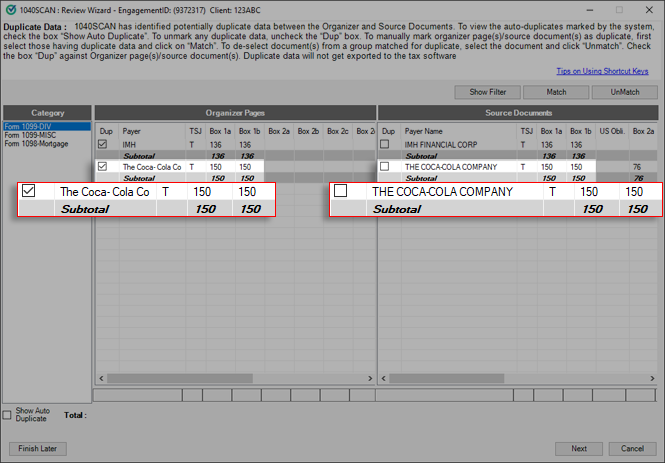Click Organizer Pages Dup column header
The image size is (665, 463).
click(x=106, y=131)
